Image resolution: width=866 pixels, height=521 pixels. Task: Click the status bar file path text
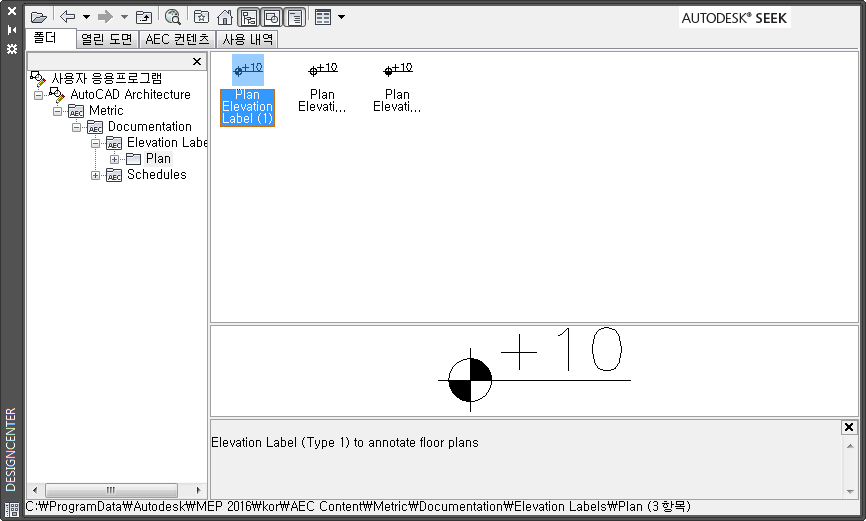coord(358,507)
